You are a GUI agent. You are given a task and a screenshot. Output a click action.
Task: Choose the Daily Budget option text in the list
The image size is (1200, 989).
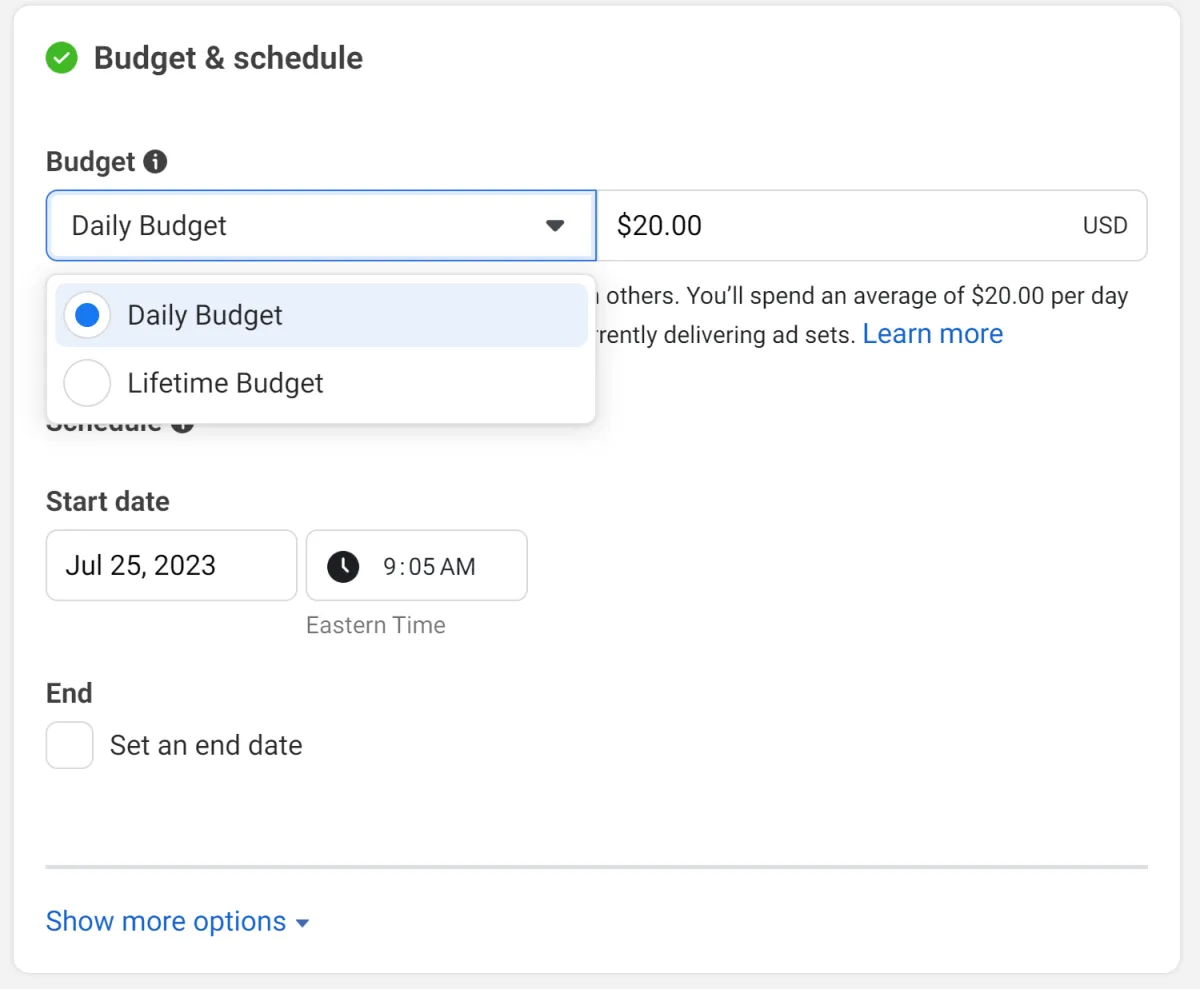point(205,315)
